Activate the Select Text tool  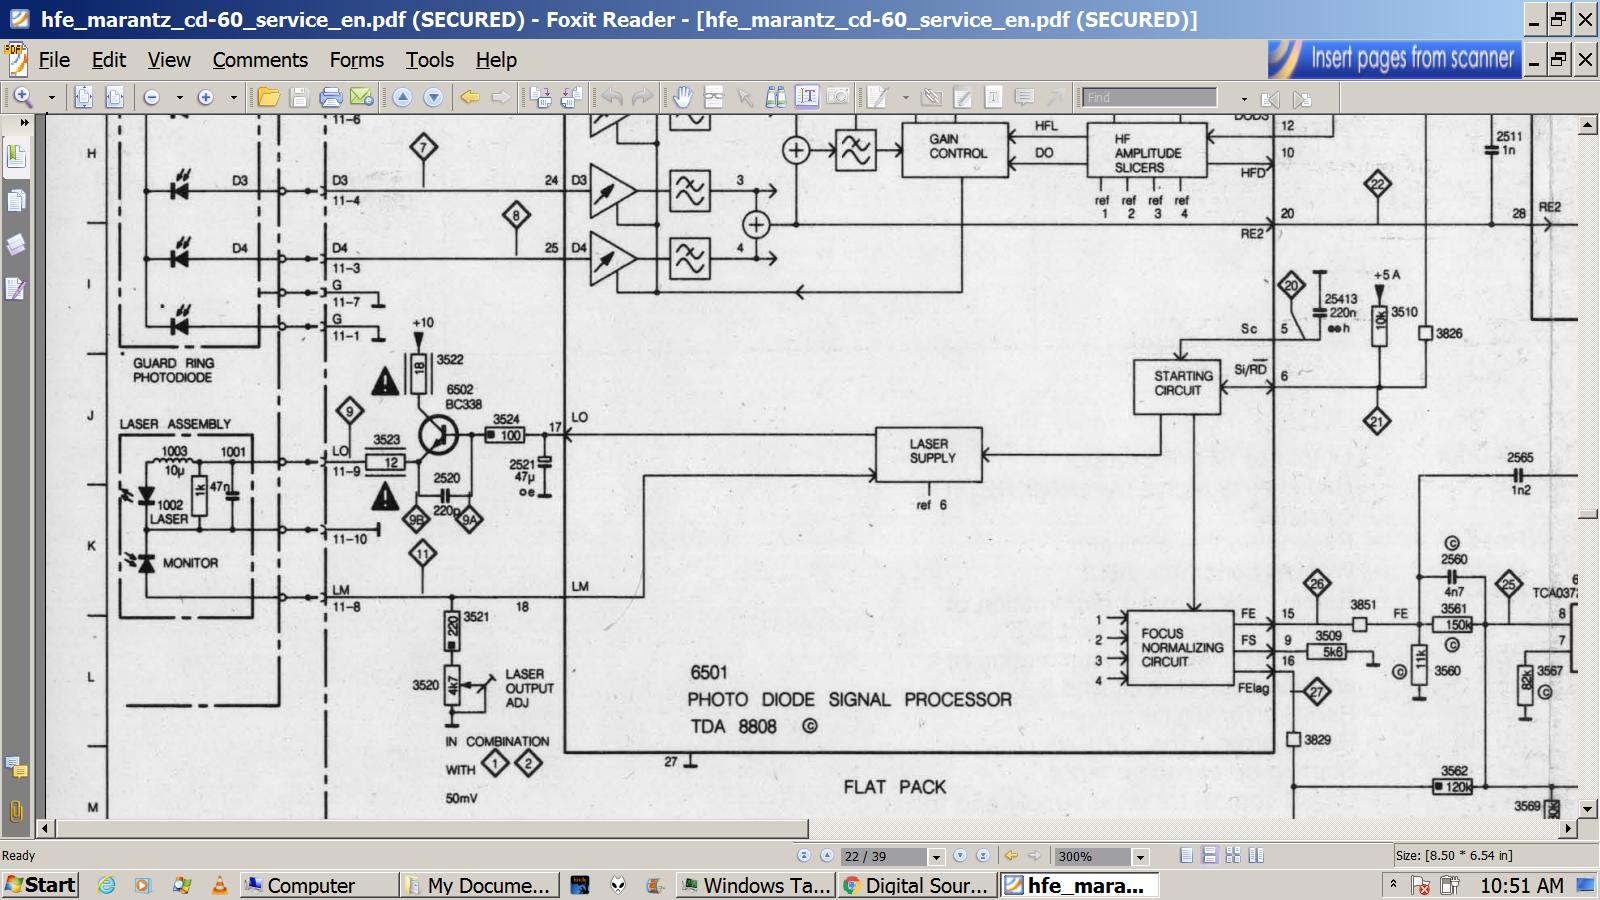click(806, 97)
